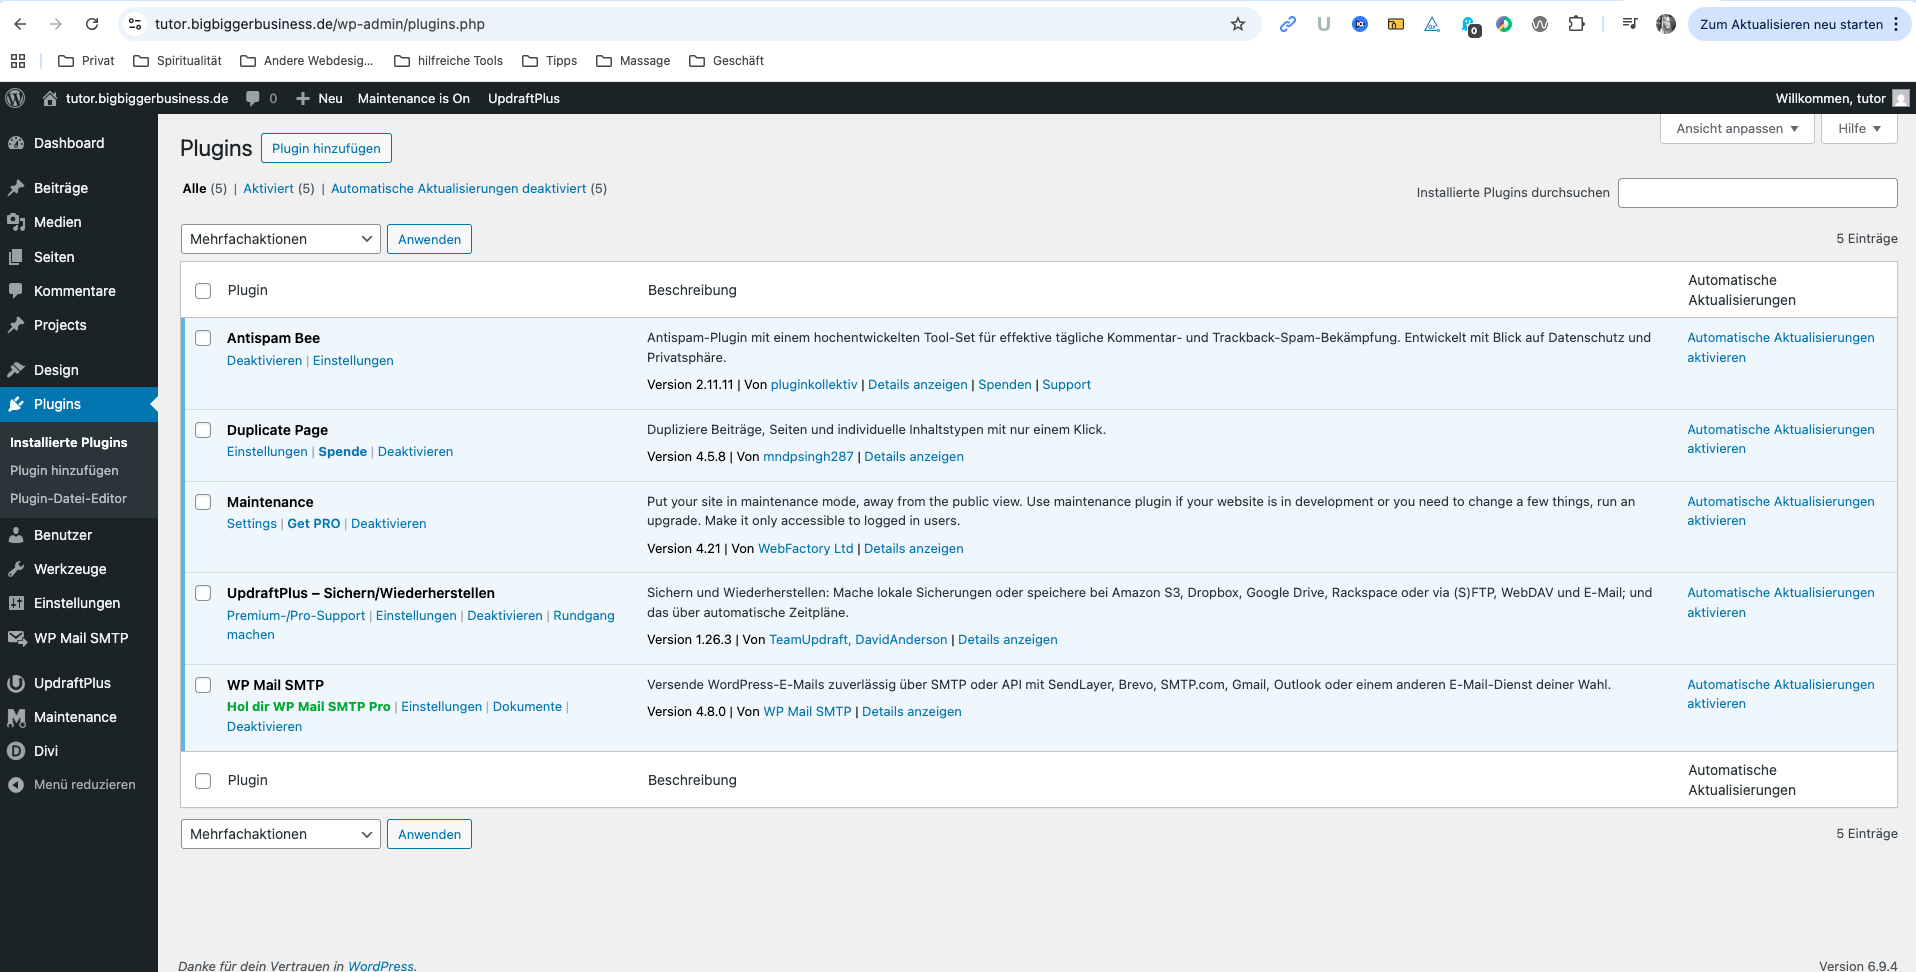Open Neu menu in admin bar
Image resolution: width=1916 pixels, height=972 pixels.
pyautogui.click(x=320, y=98)
